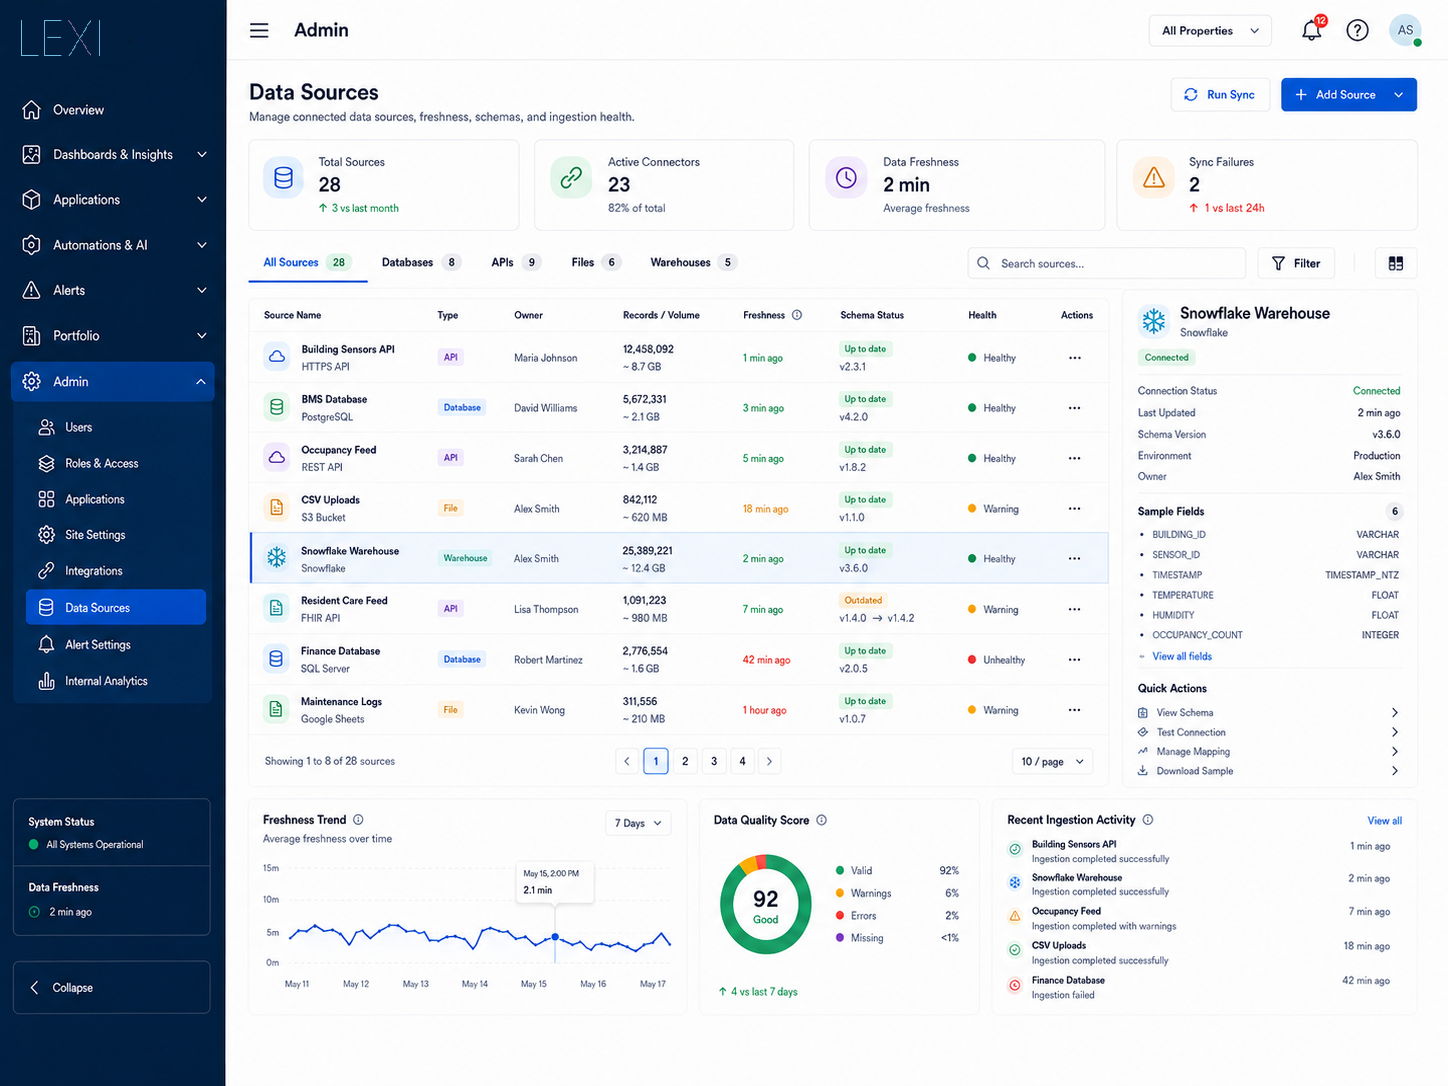Switch to Databases tab
Image resolution: width=1448 pixels, height=1086 pixels.
421,263
